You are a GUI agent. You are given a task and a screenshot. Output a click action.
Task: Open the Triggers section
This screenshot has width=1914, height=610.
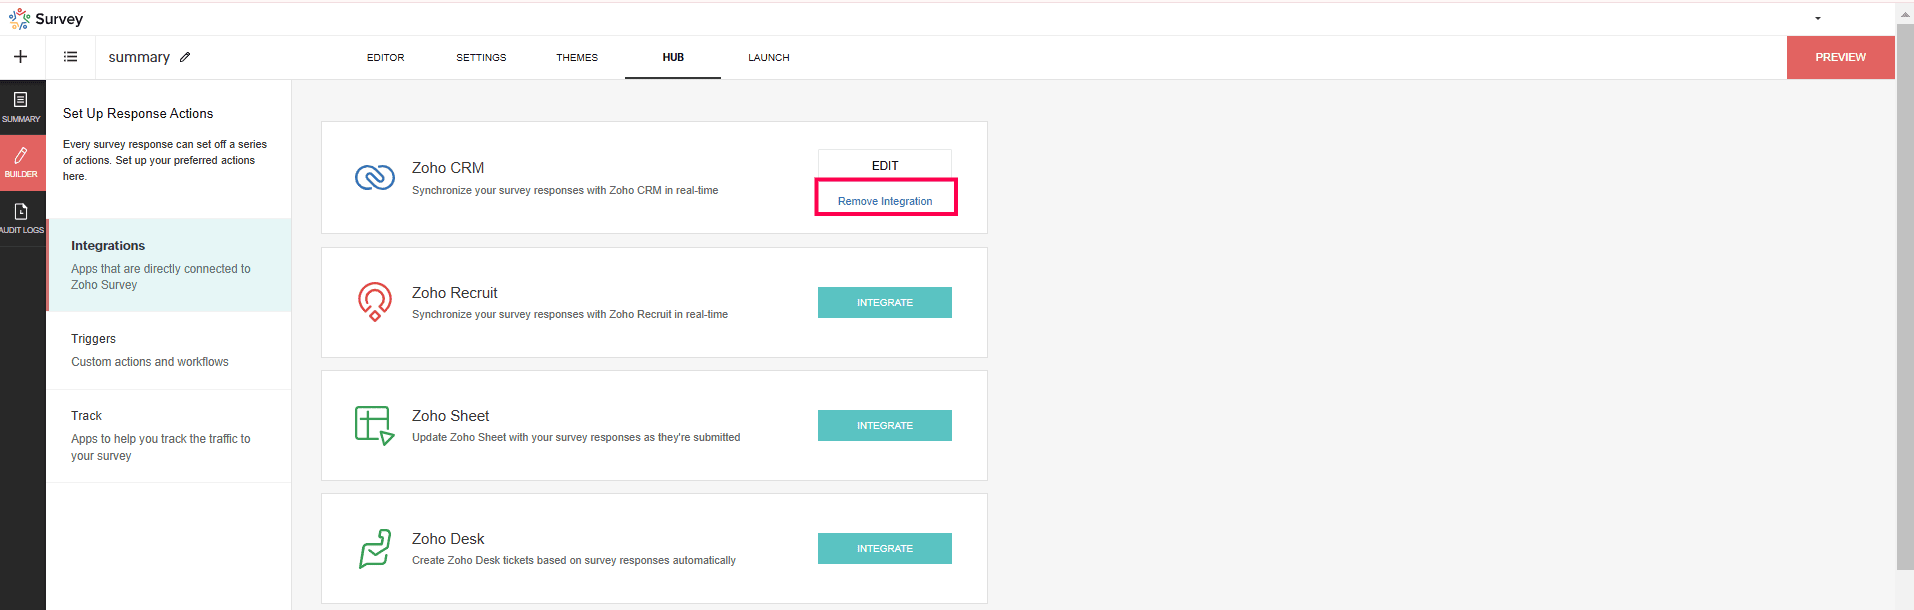tap(169, 350)
